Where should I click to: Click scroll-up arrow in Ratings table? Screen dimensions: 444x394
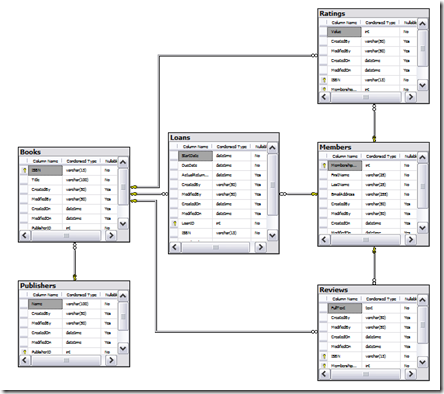click(x=422, y=24)
